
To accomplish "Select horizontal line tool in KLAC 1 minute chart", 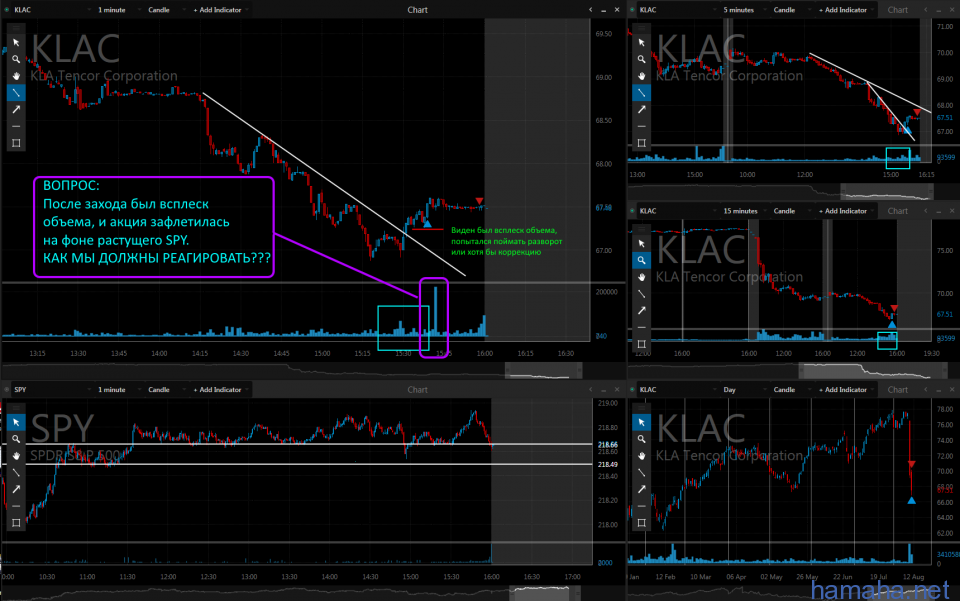I will coord(16,126).
